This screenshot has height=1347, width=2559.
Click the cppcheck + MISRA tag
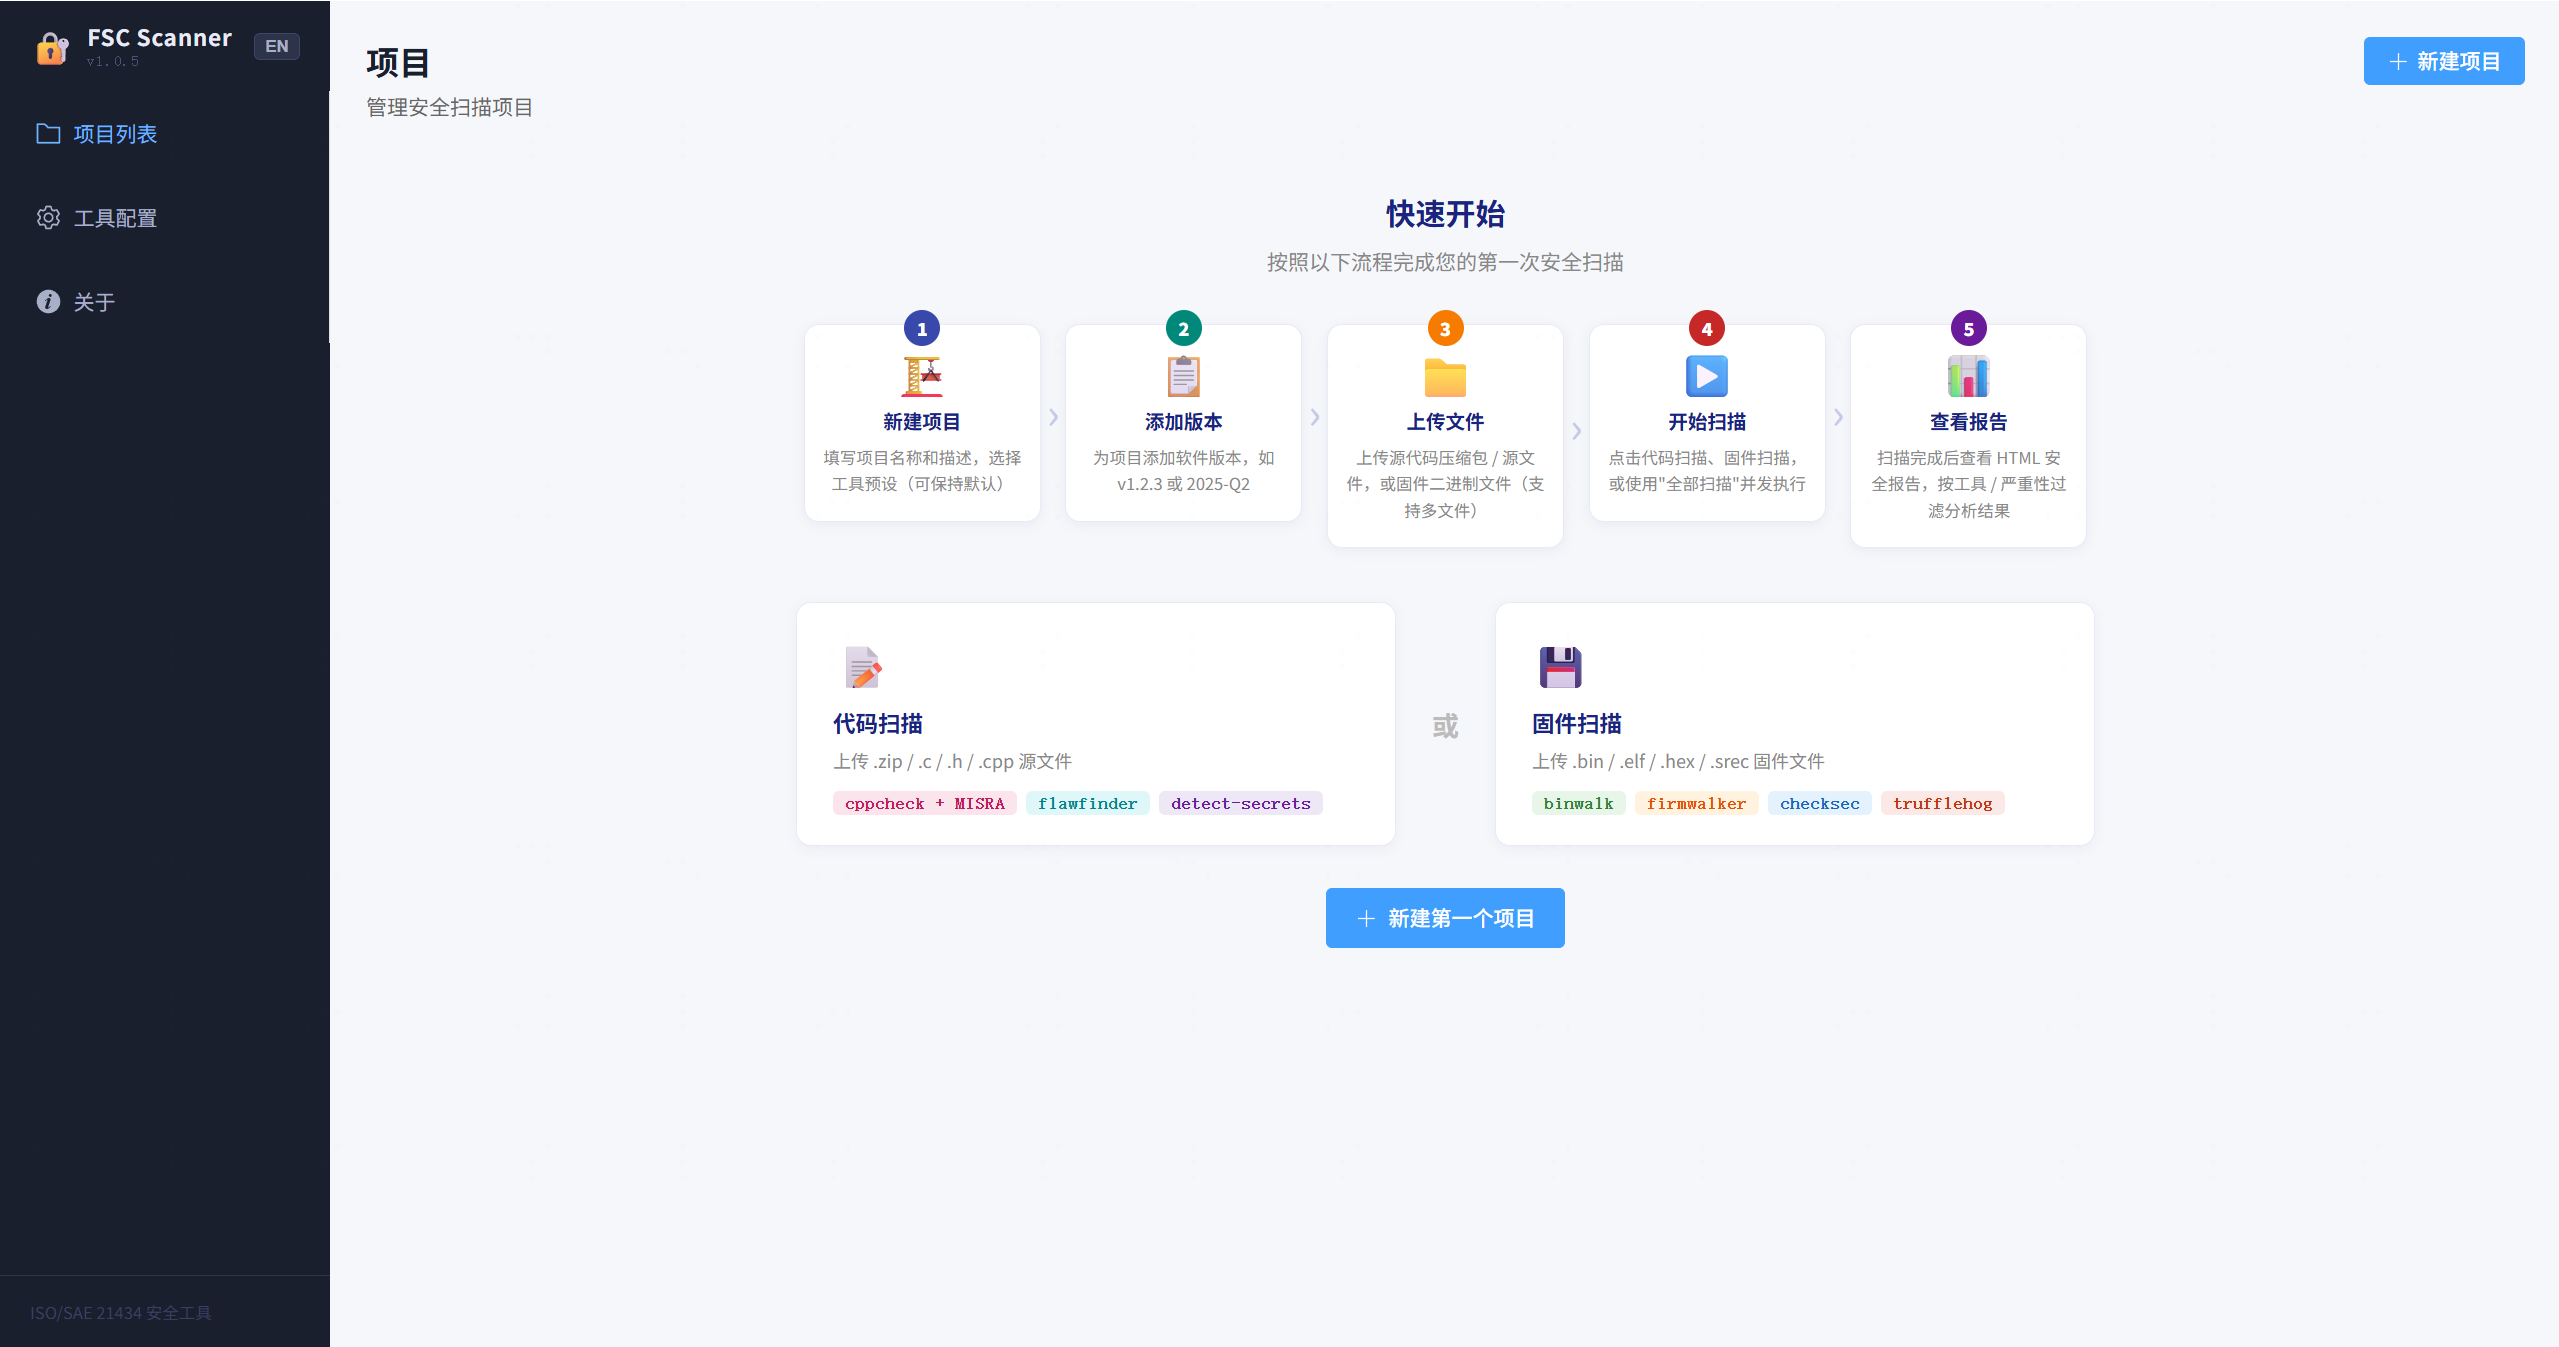pos(925,803)
